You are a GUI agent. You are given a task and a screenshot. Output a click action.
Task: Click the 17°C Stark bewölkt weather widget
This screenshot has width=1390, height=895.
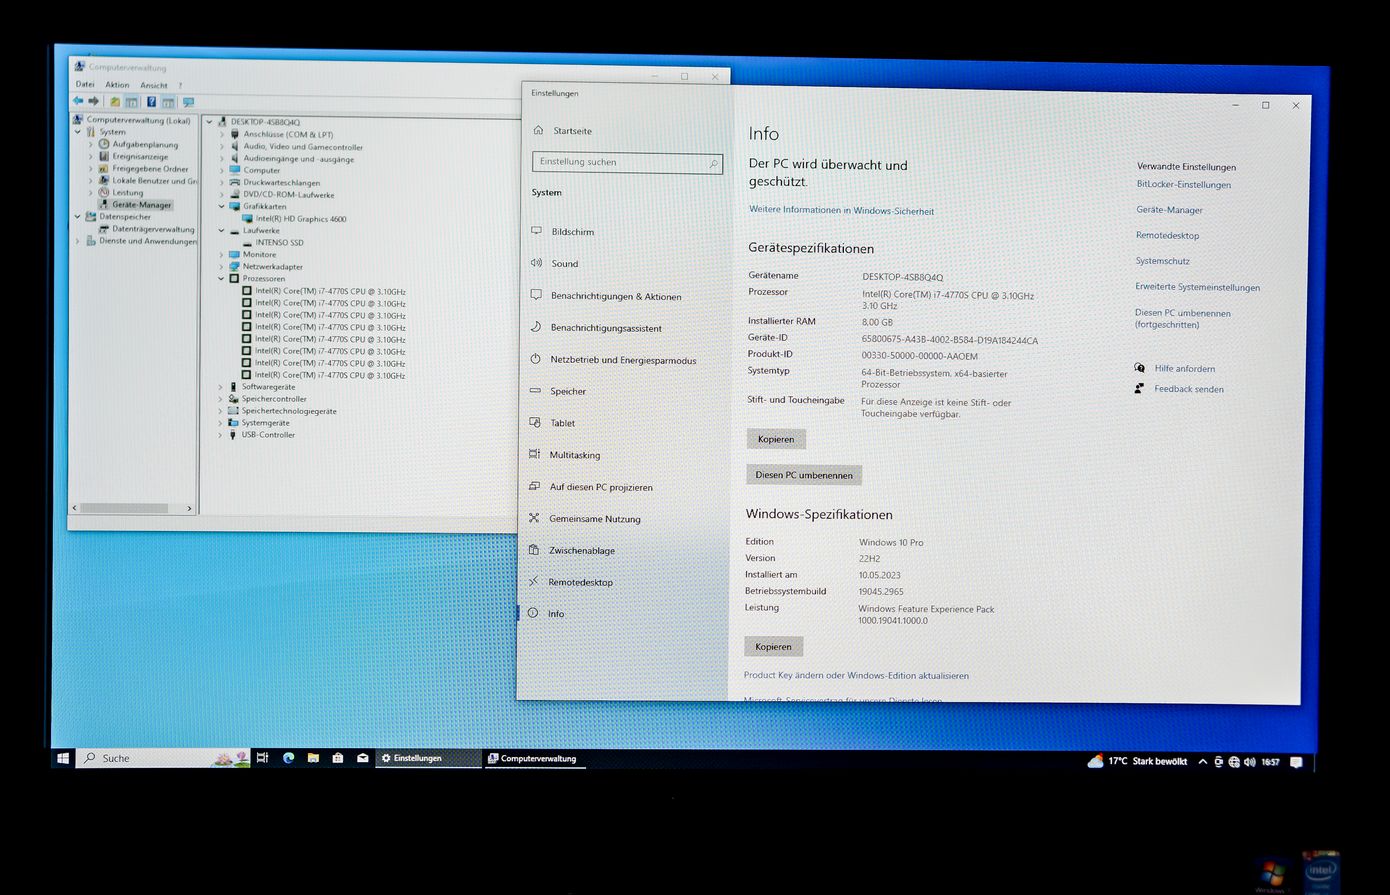(x=1138, y=761)
